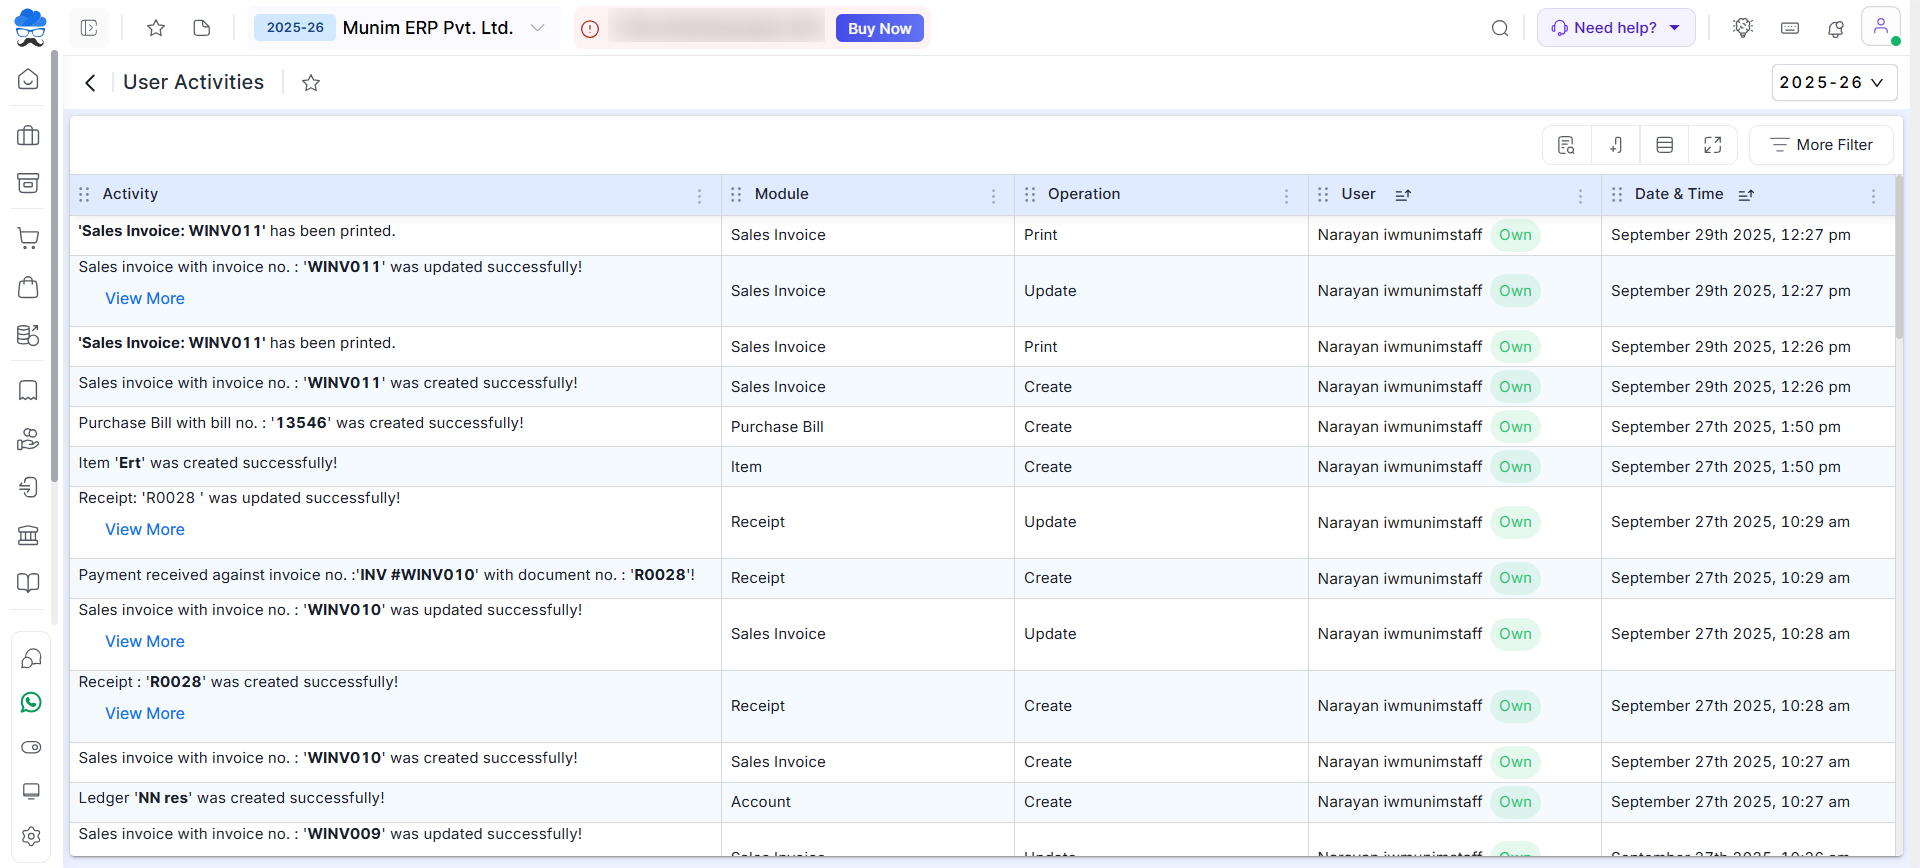This screenshot has height=868, width=1920.
Task: Open Activity column three-dot menu
Action: click(x=699, y=196)
